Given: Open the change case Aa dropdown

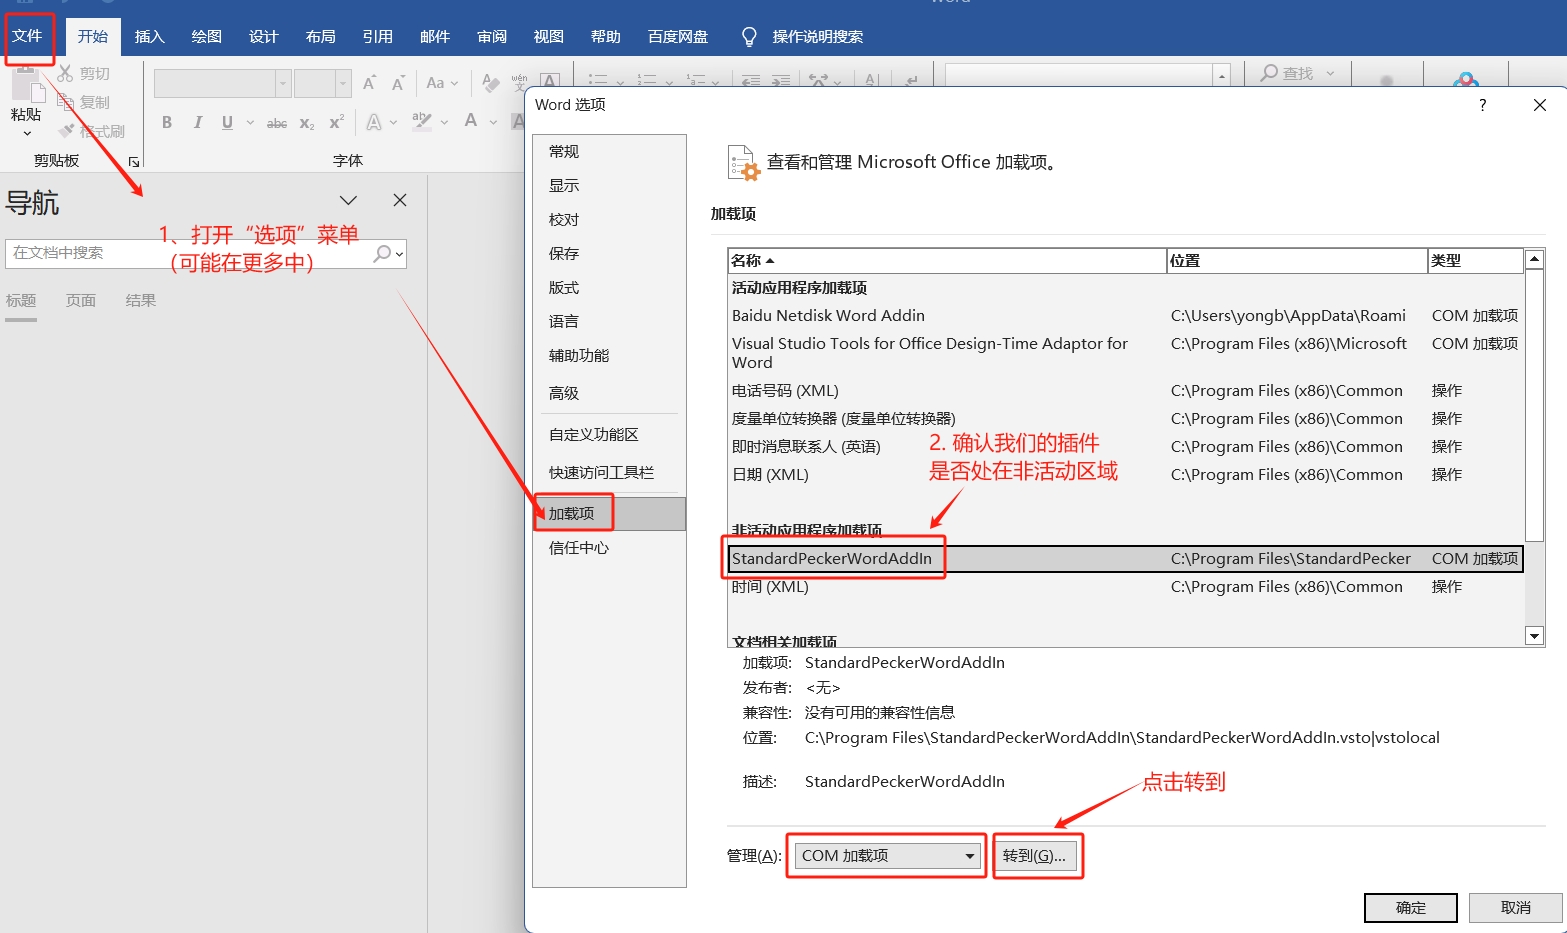Looking at the screenshot, I should [441, 83].
